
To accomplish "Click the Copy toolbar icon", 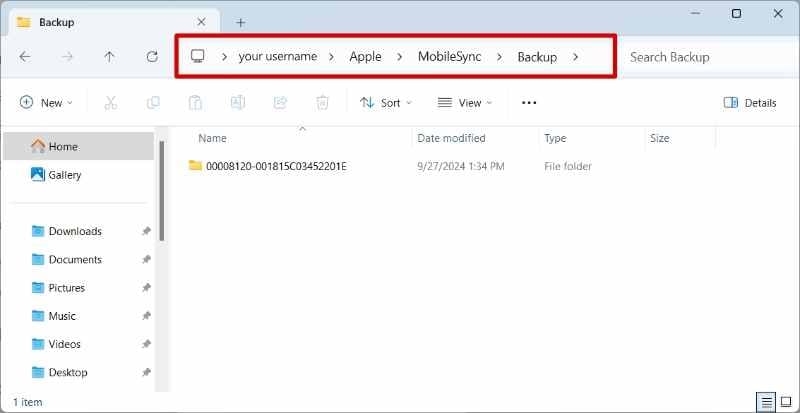I will pos(153,103).
